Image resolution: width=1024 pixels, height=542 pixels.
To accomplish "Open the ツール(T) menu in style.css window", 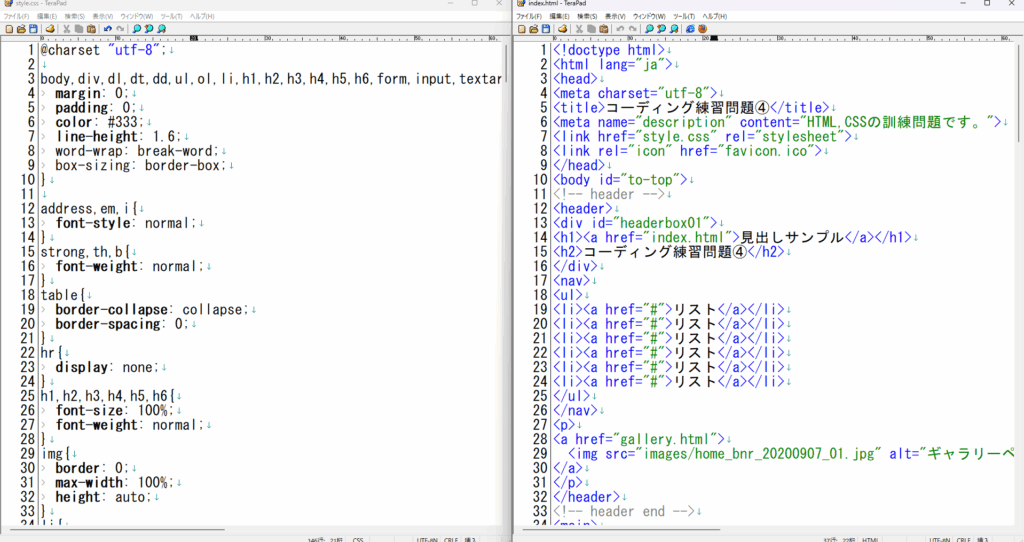I will click(172, 17).
